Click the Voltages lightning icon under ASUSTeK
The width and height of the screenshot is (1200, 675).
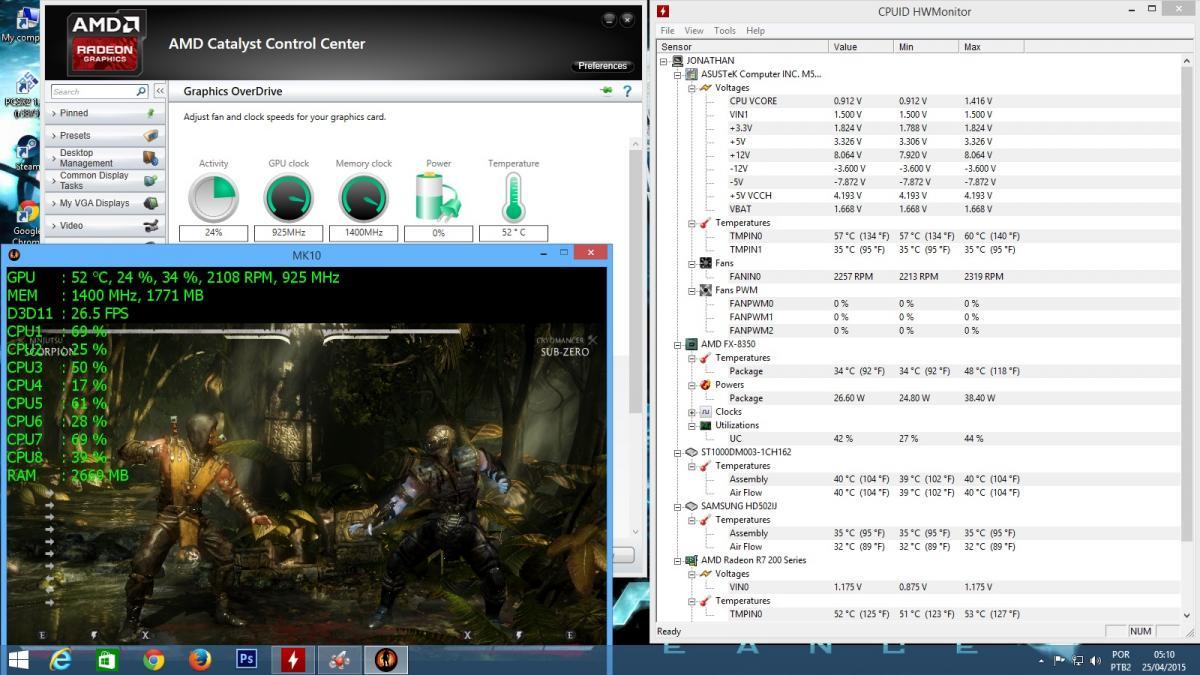click(x=706, y=88)
